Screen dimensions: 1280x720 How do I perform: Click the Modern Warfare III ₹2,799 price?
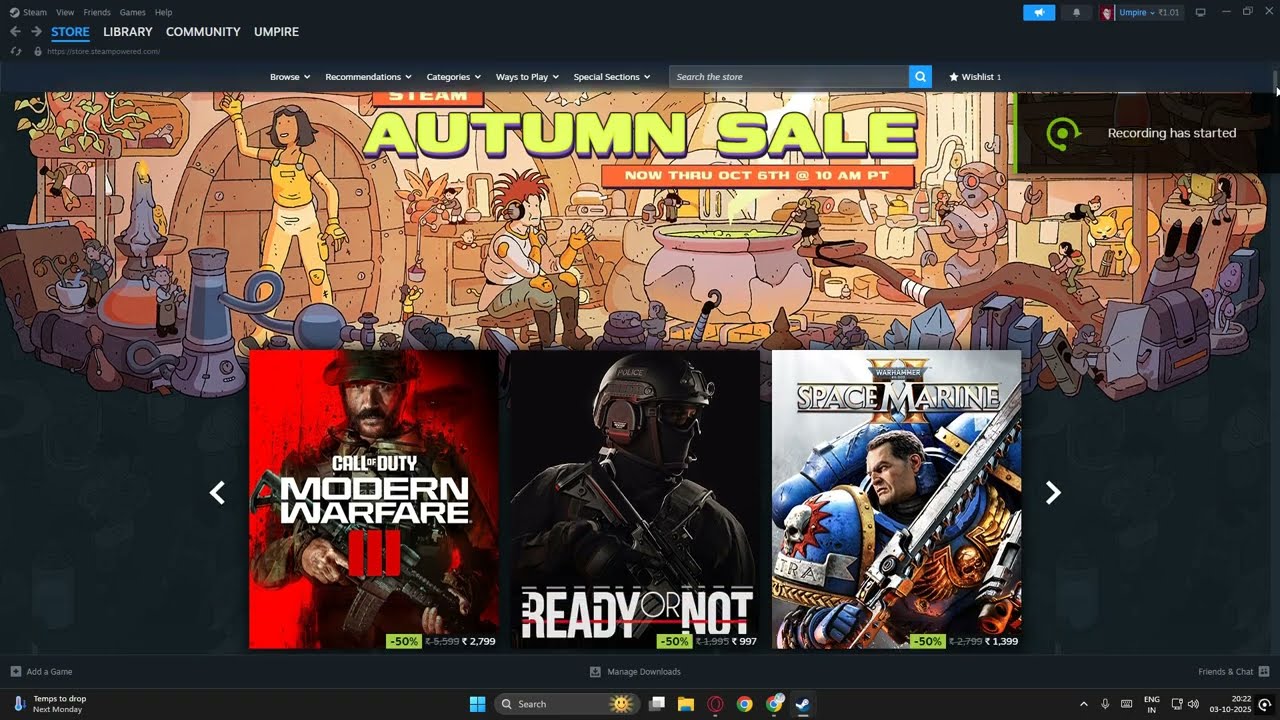pos(479,641)
